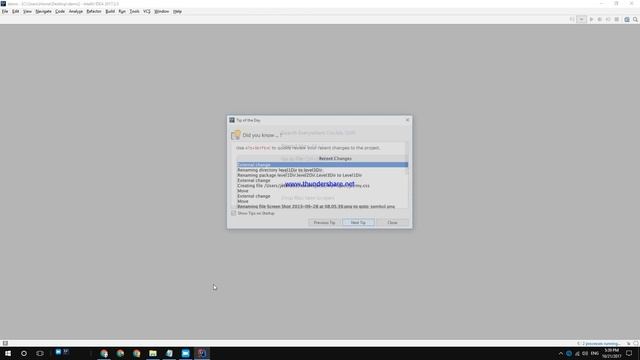Image resolution: width=640 pixels, height=360 pixels.
Task: Open the Navigate menu
Action: [43, 11]
